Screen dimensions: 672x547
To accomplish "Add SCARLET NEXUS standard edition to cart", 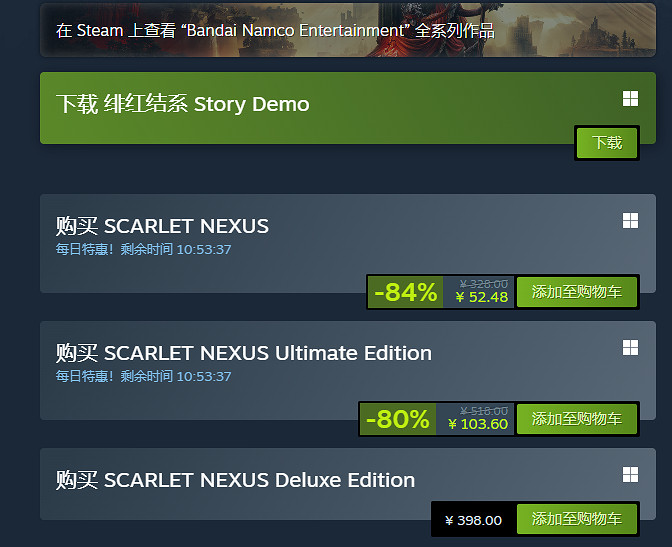I will pyautogui.click(x=577, y=292).
